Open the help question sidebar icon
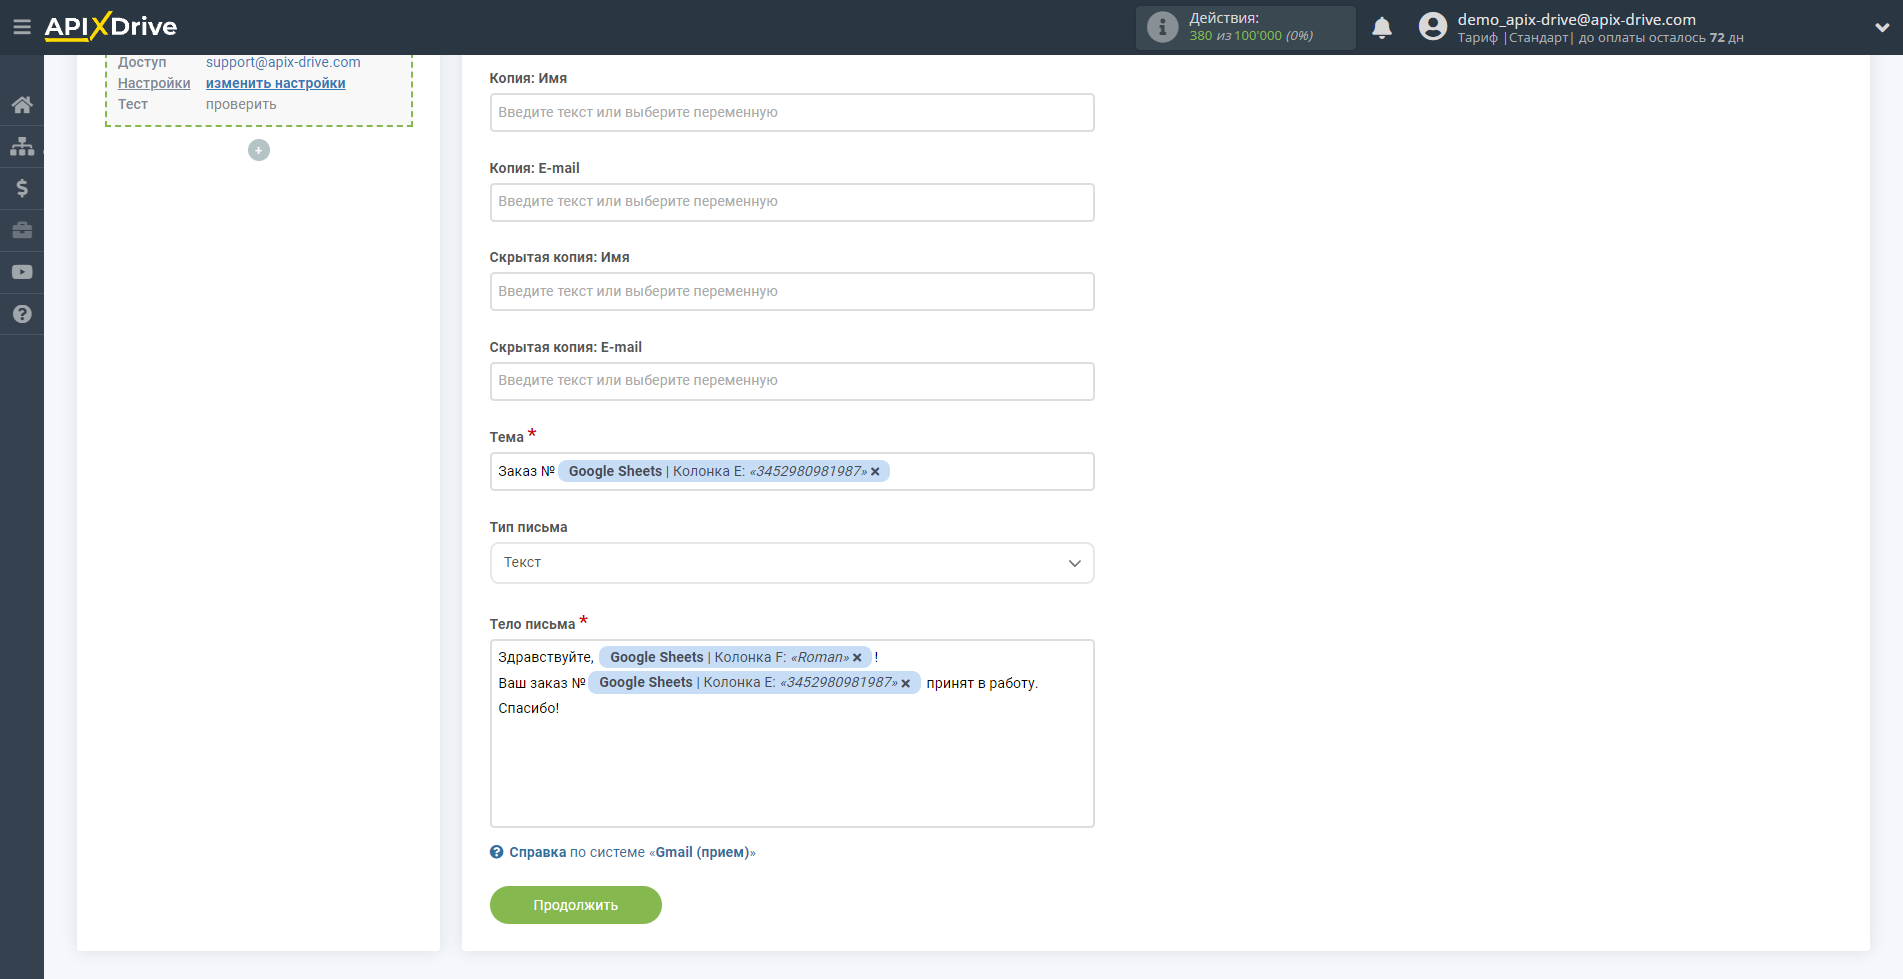The width and height of the screenshot is (1903, 979). 22,314
